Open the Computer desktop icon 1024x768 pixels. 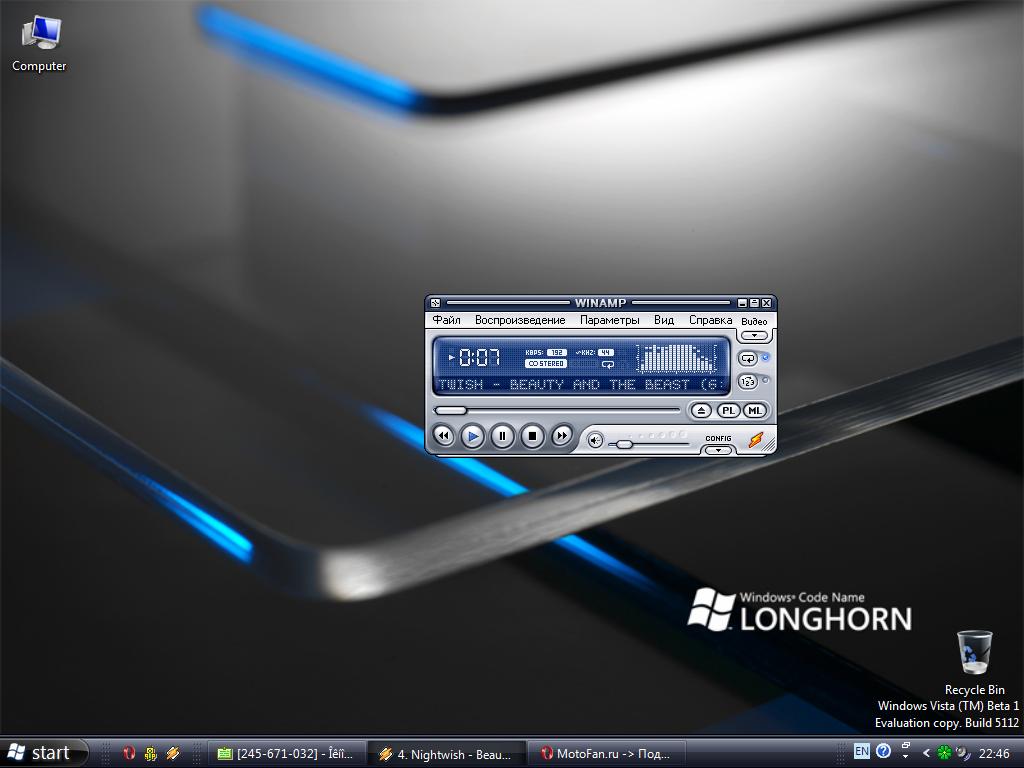[39, 44]
